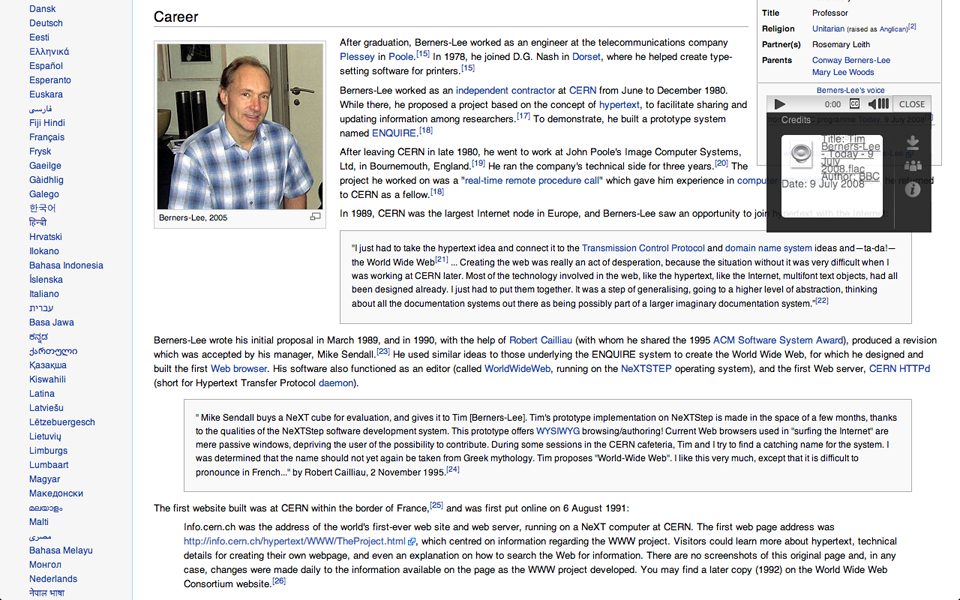This screenshot has width=960, height=600.
Task: Open the credits people icon in overlay
Action: pyautogui.click(x=911, y=166)
